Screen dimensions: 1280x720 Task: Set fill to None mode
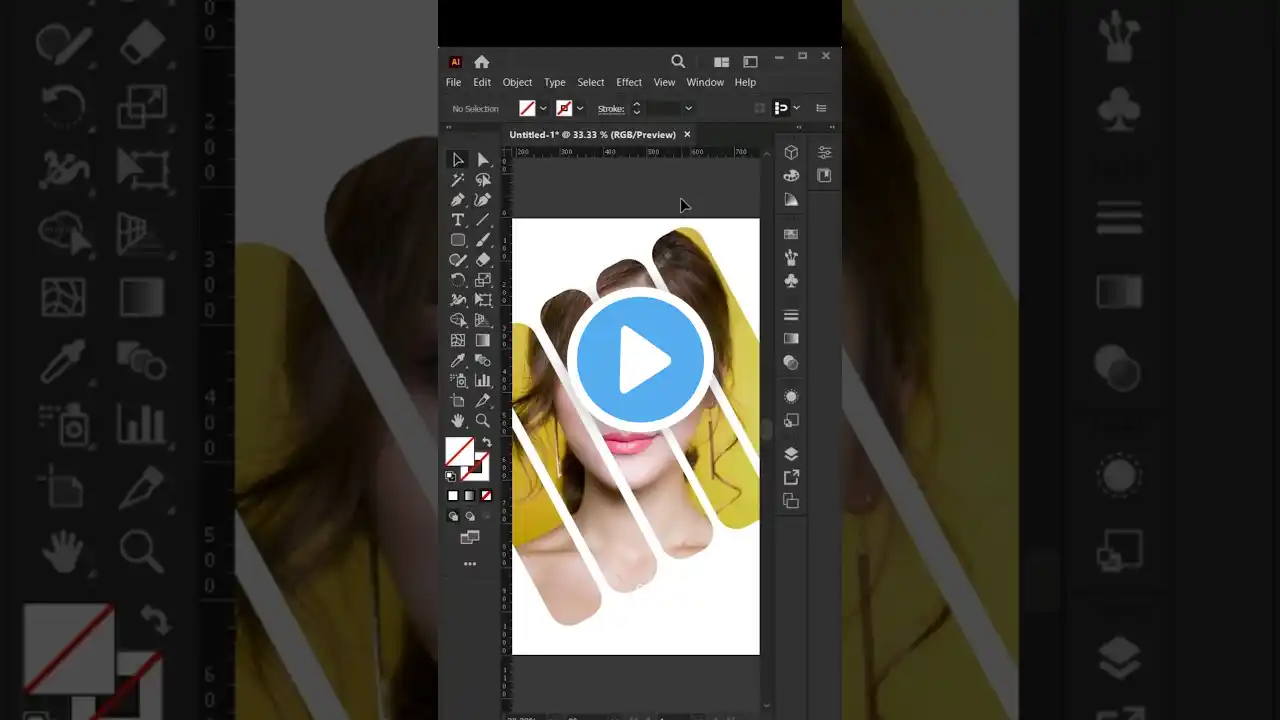pyautogui.click(x=487, y=496)
